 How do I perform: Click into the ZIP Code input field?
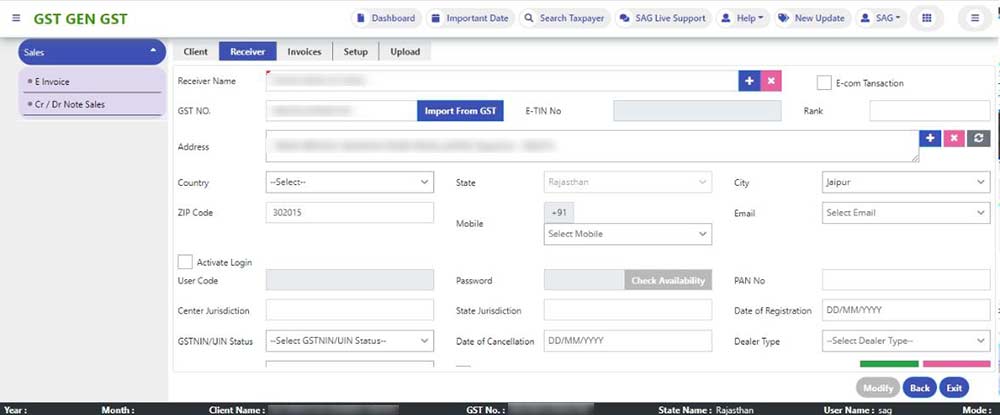click(349, 213)
